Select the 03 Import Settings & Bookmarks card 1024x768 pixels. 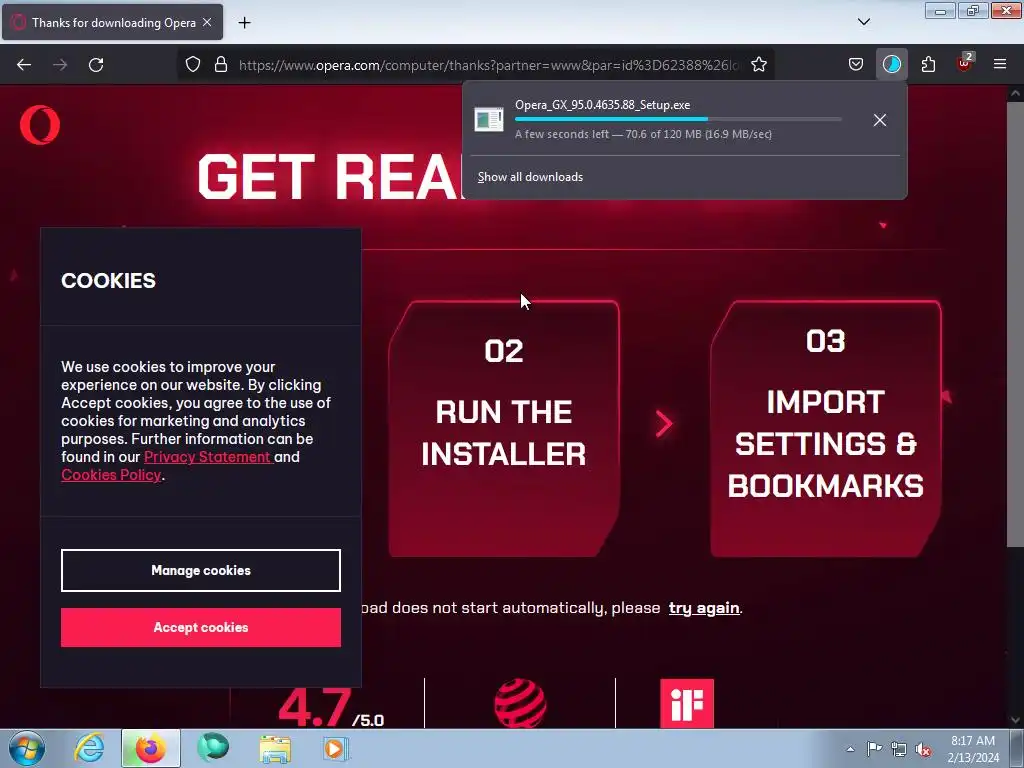pos(825,429)
